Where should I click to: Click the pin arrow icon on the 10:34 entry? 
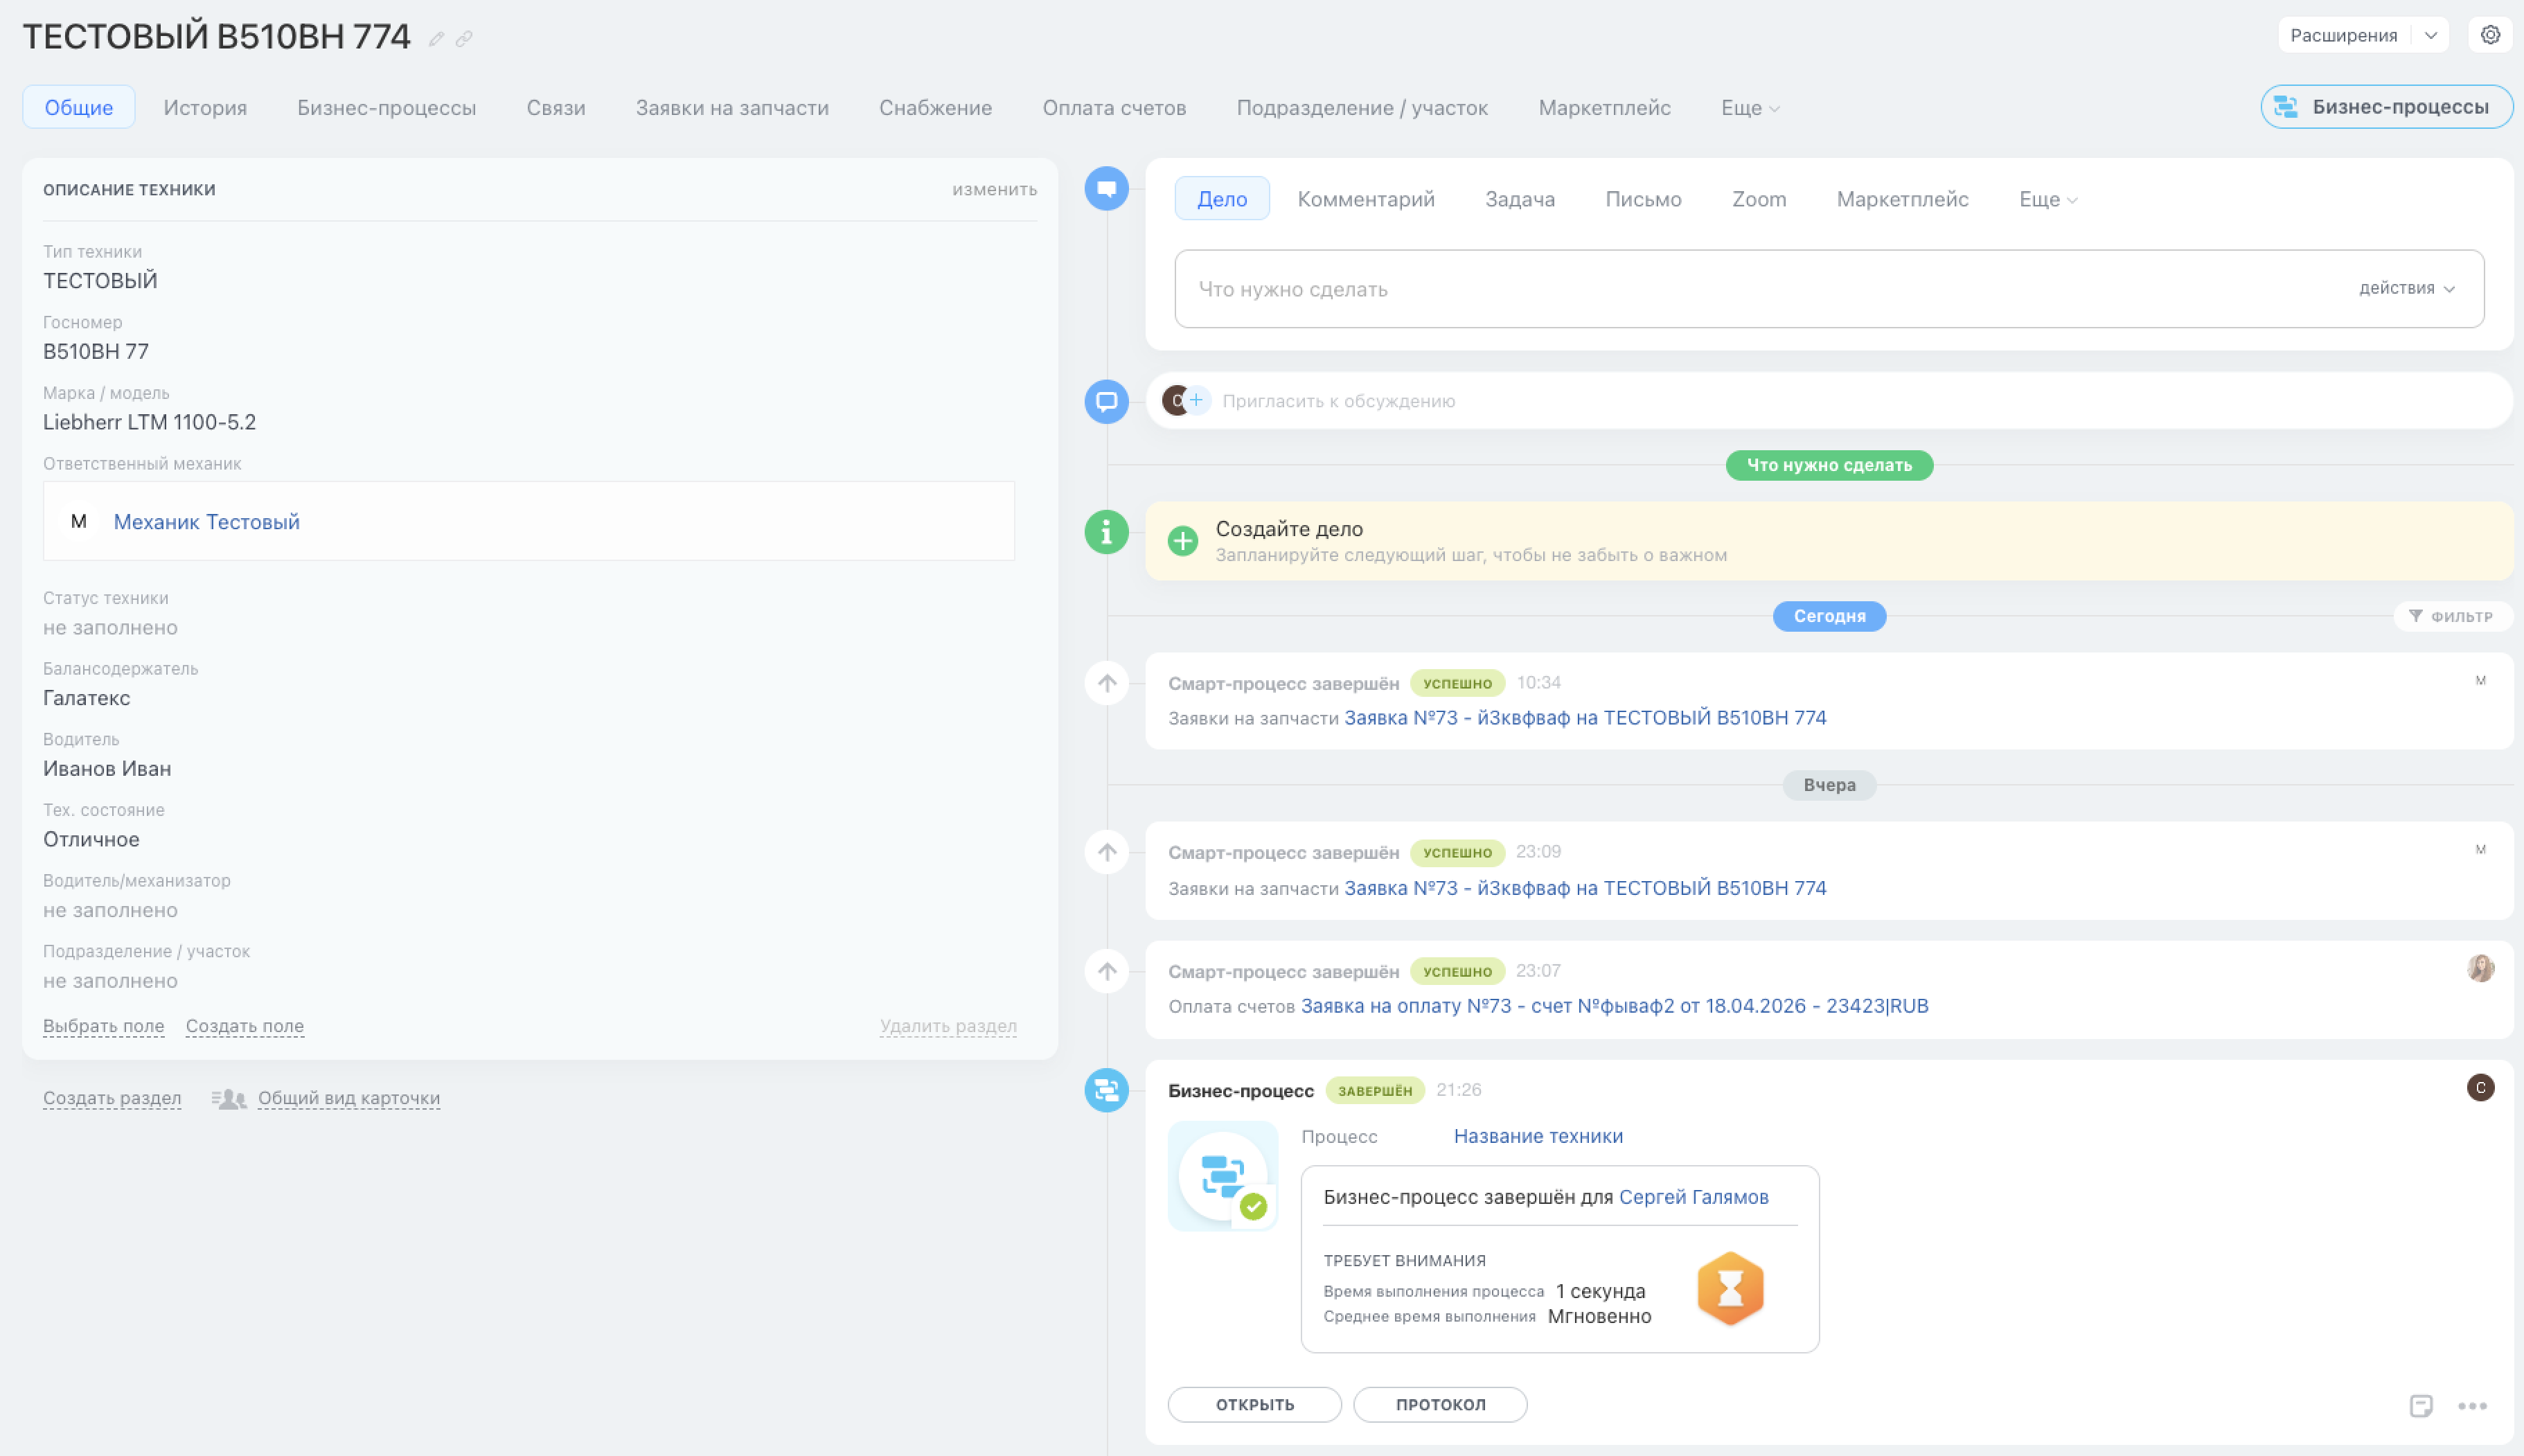tap(1106, 684)
